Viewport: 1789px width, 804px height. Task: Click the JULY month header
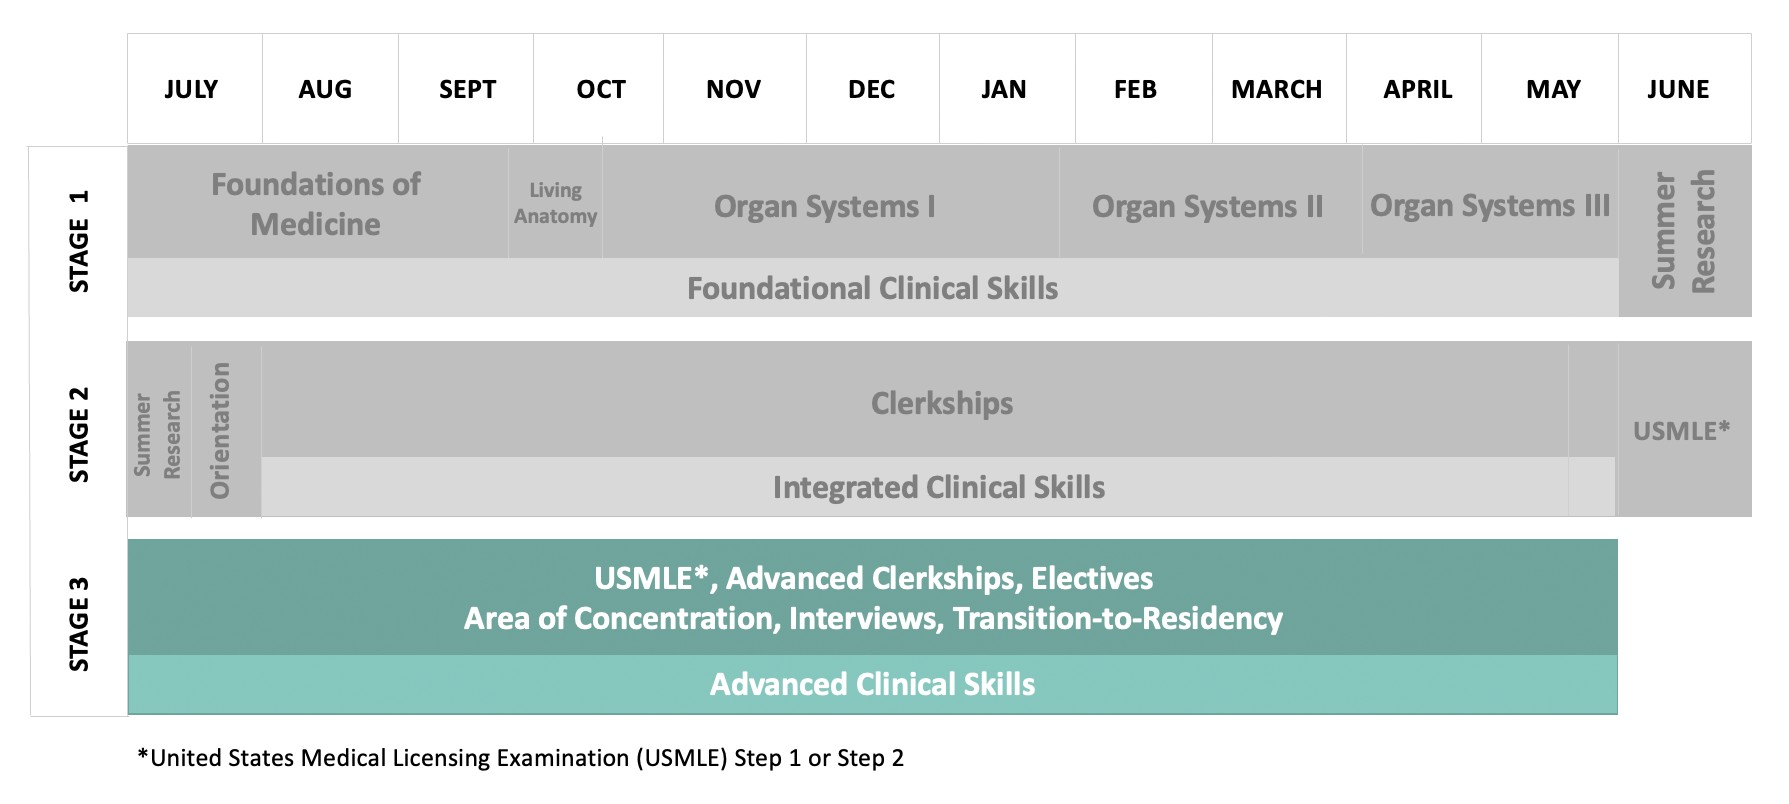coord(191,89)
